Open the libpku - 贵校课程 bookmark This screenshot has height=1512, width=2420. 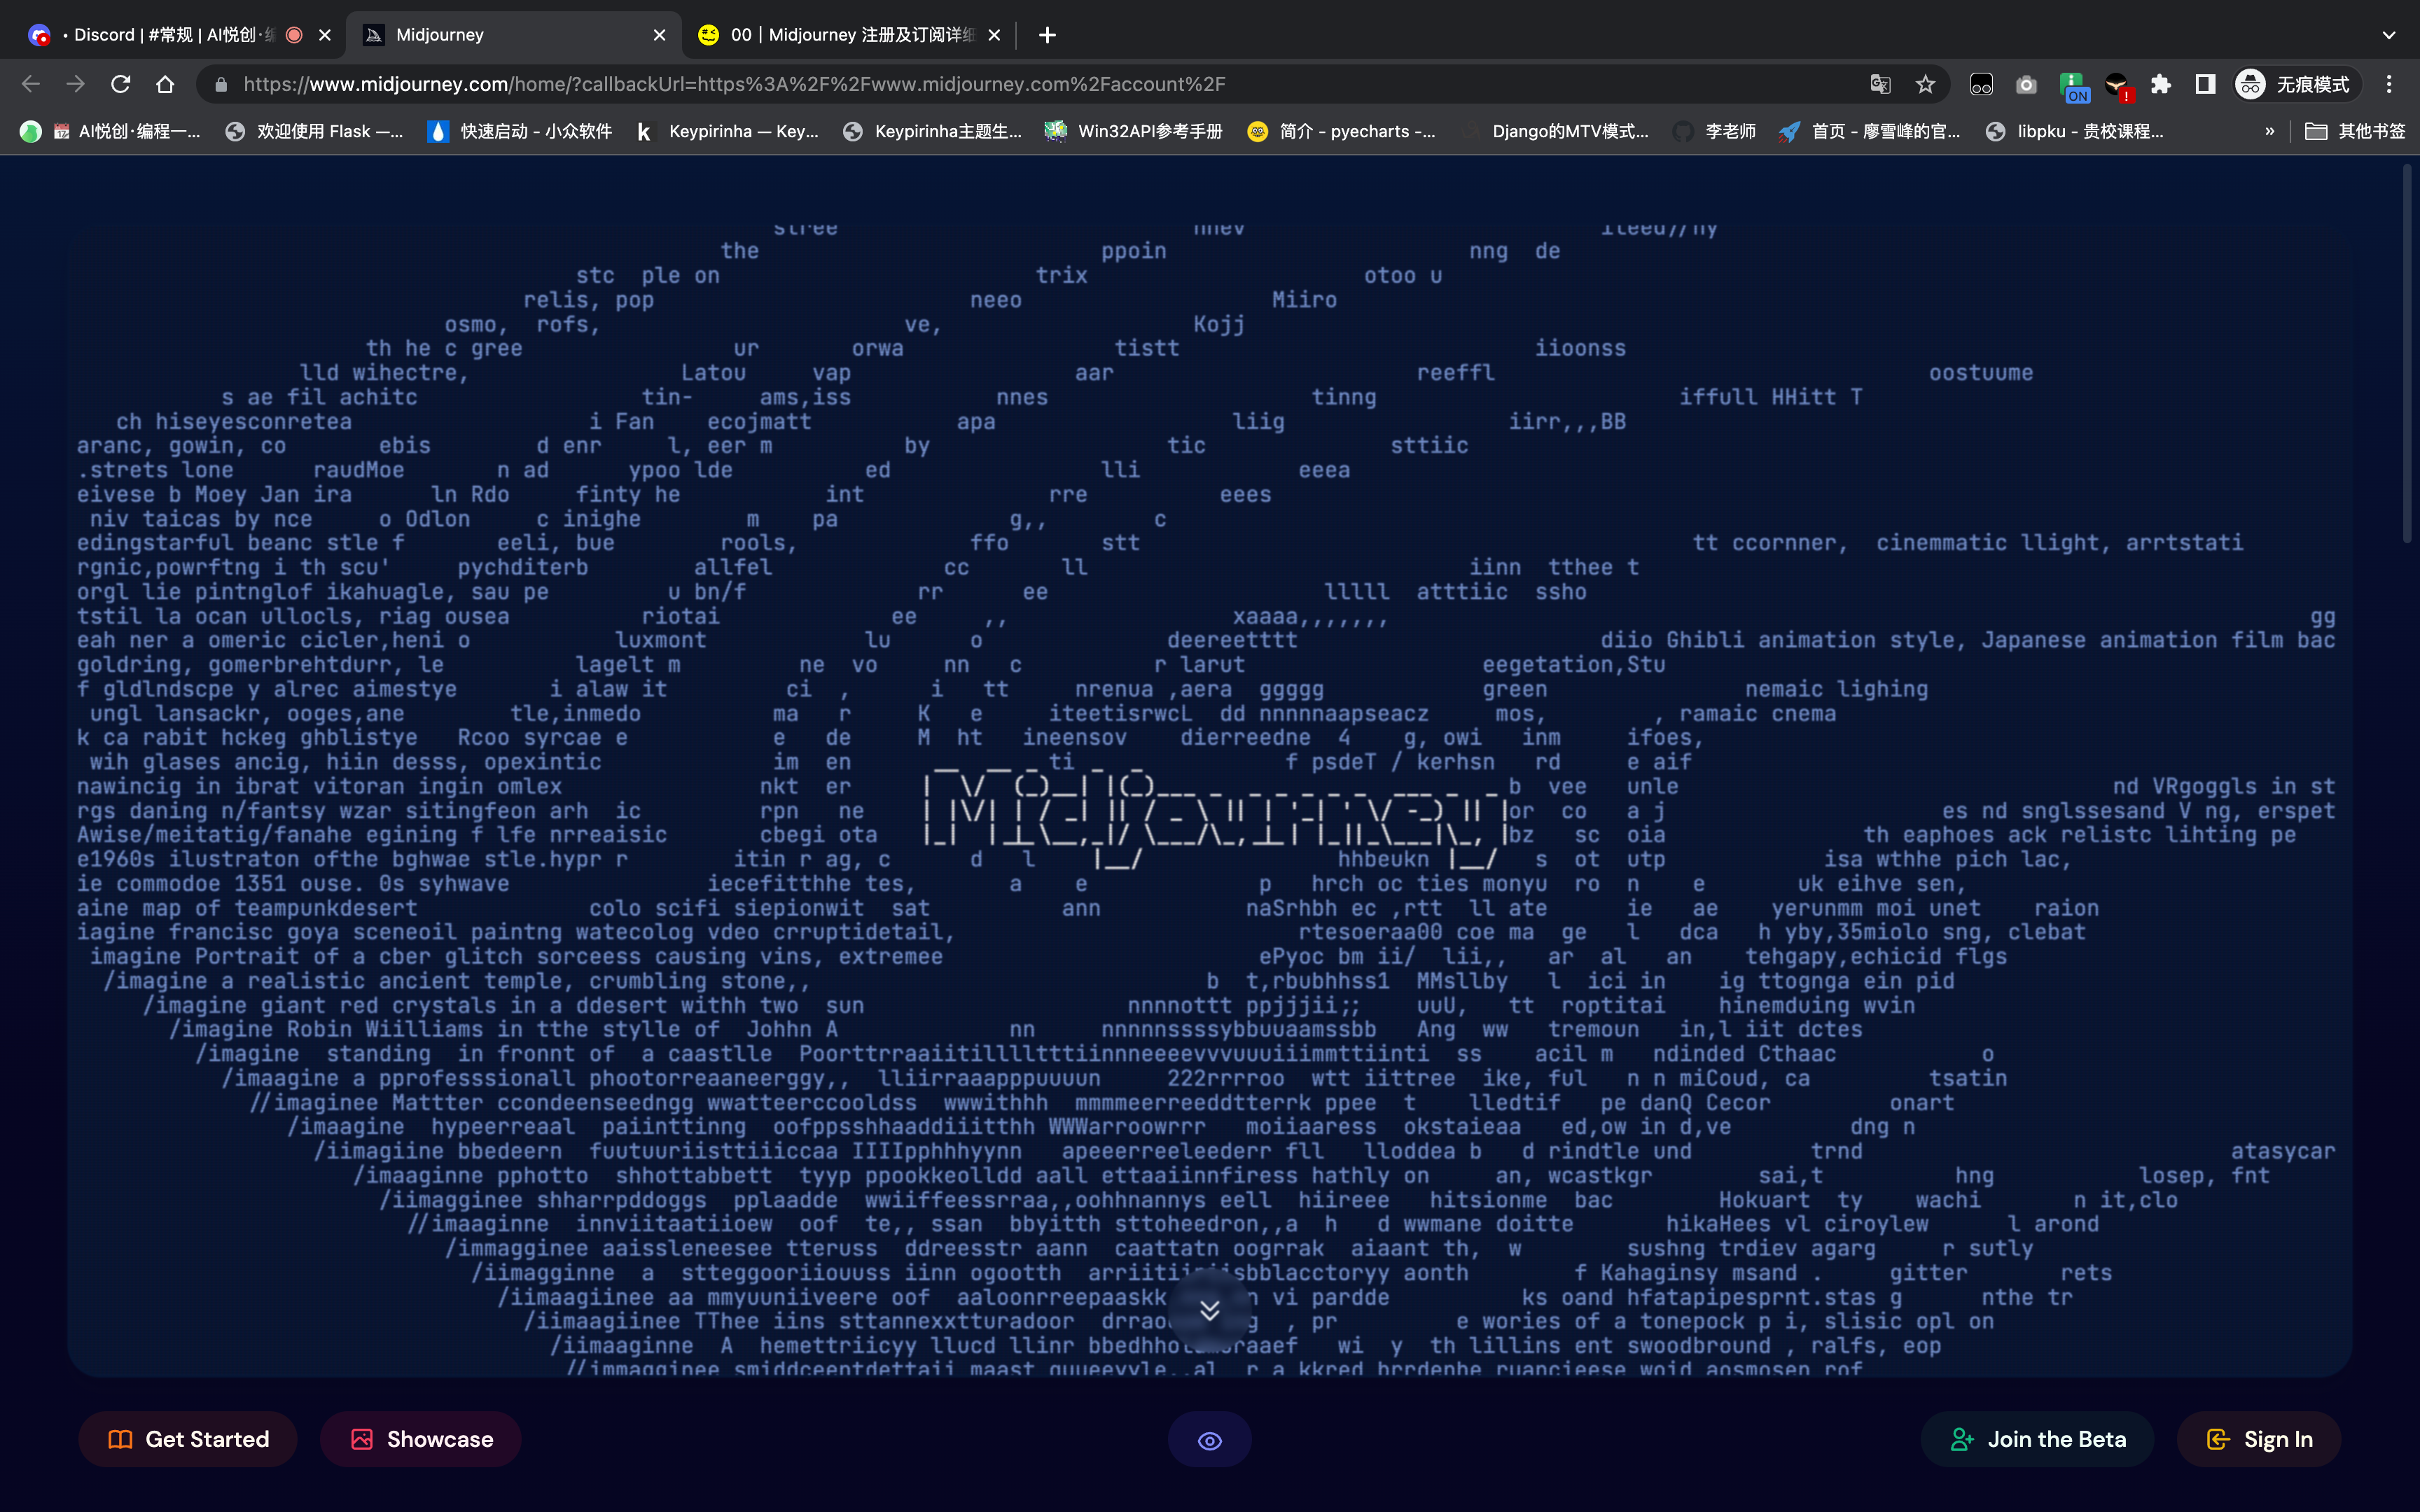[x=2075, y=131]
